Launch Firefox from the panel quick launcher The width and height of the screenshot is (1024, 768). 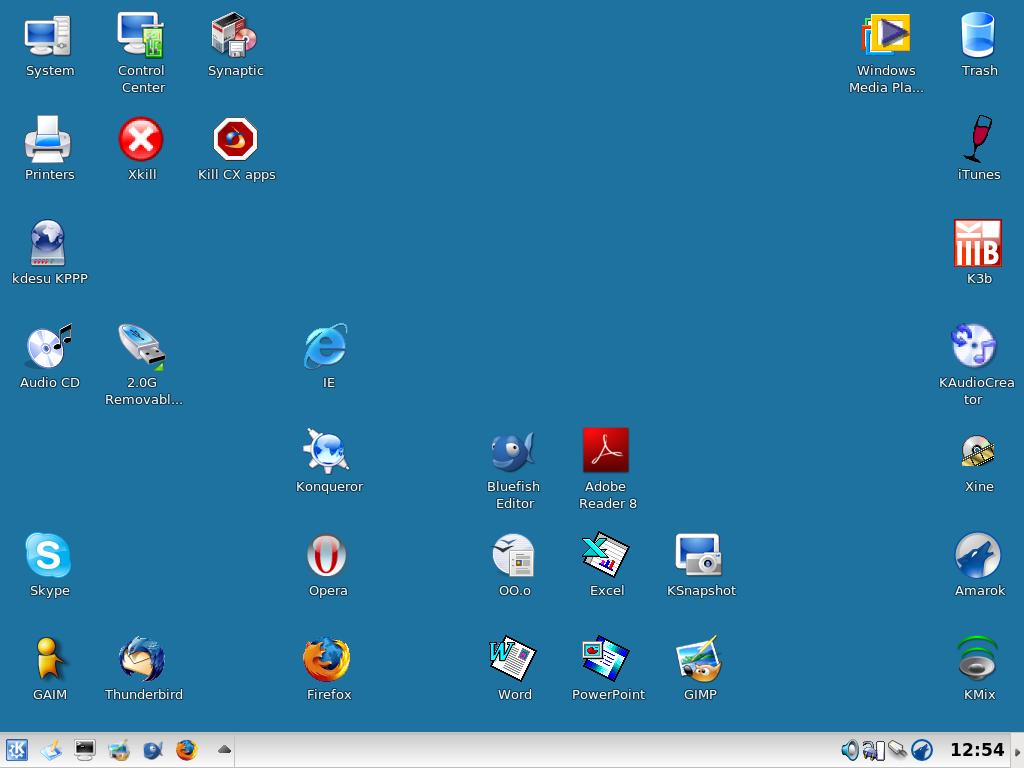pyautogui.click(x=187, y=750)
